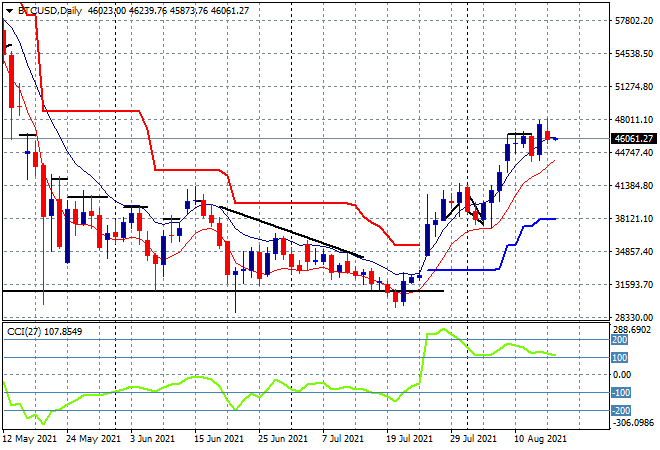660x450 pixels.
Task: Click the current price label 46061.27
Action: click(x=634, y=138)
